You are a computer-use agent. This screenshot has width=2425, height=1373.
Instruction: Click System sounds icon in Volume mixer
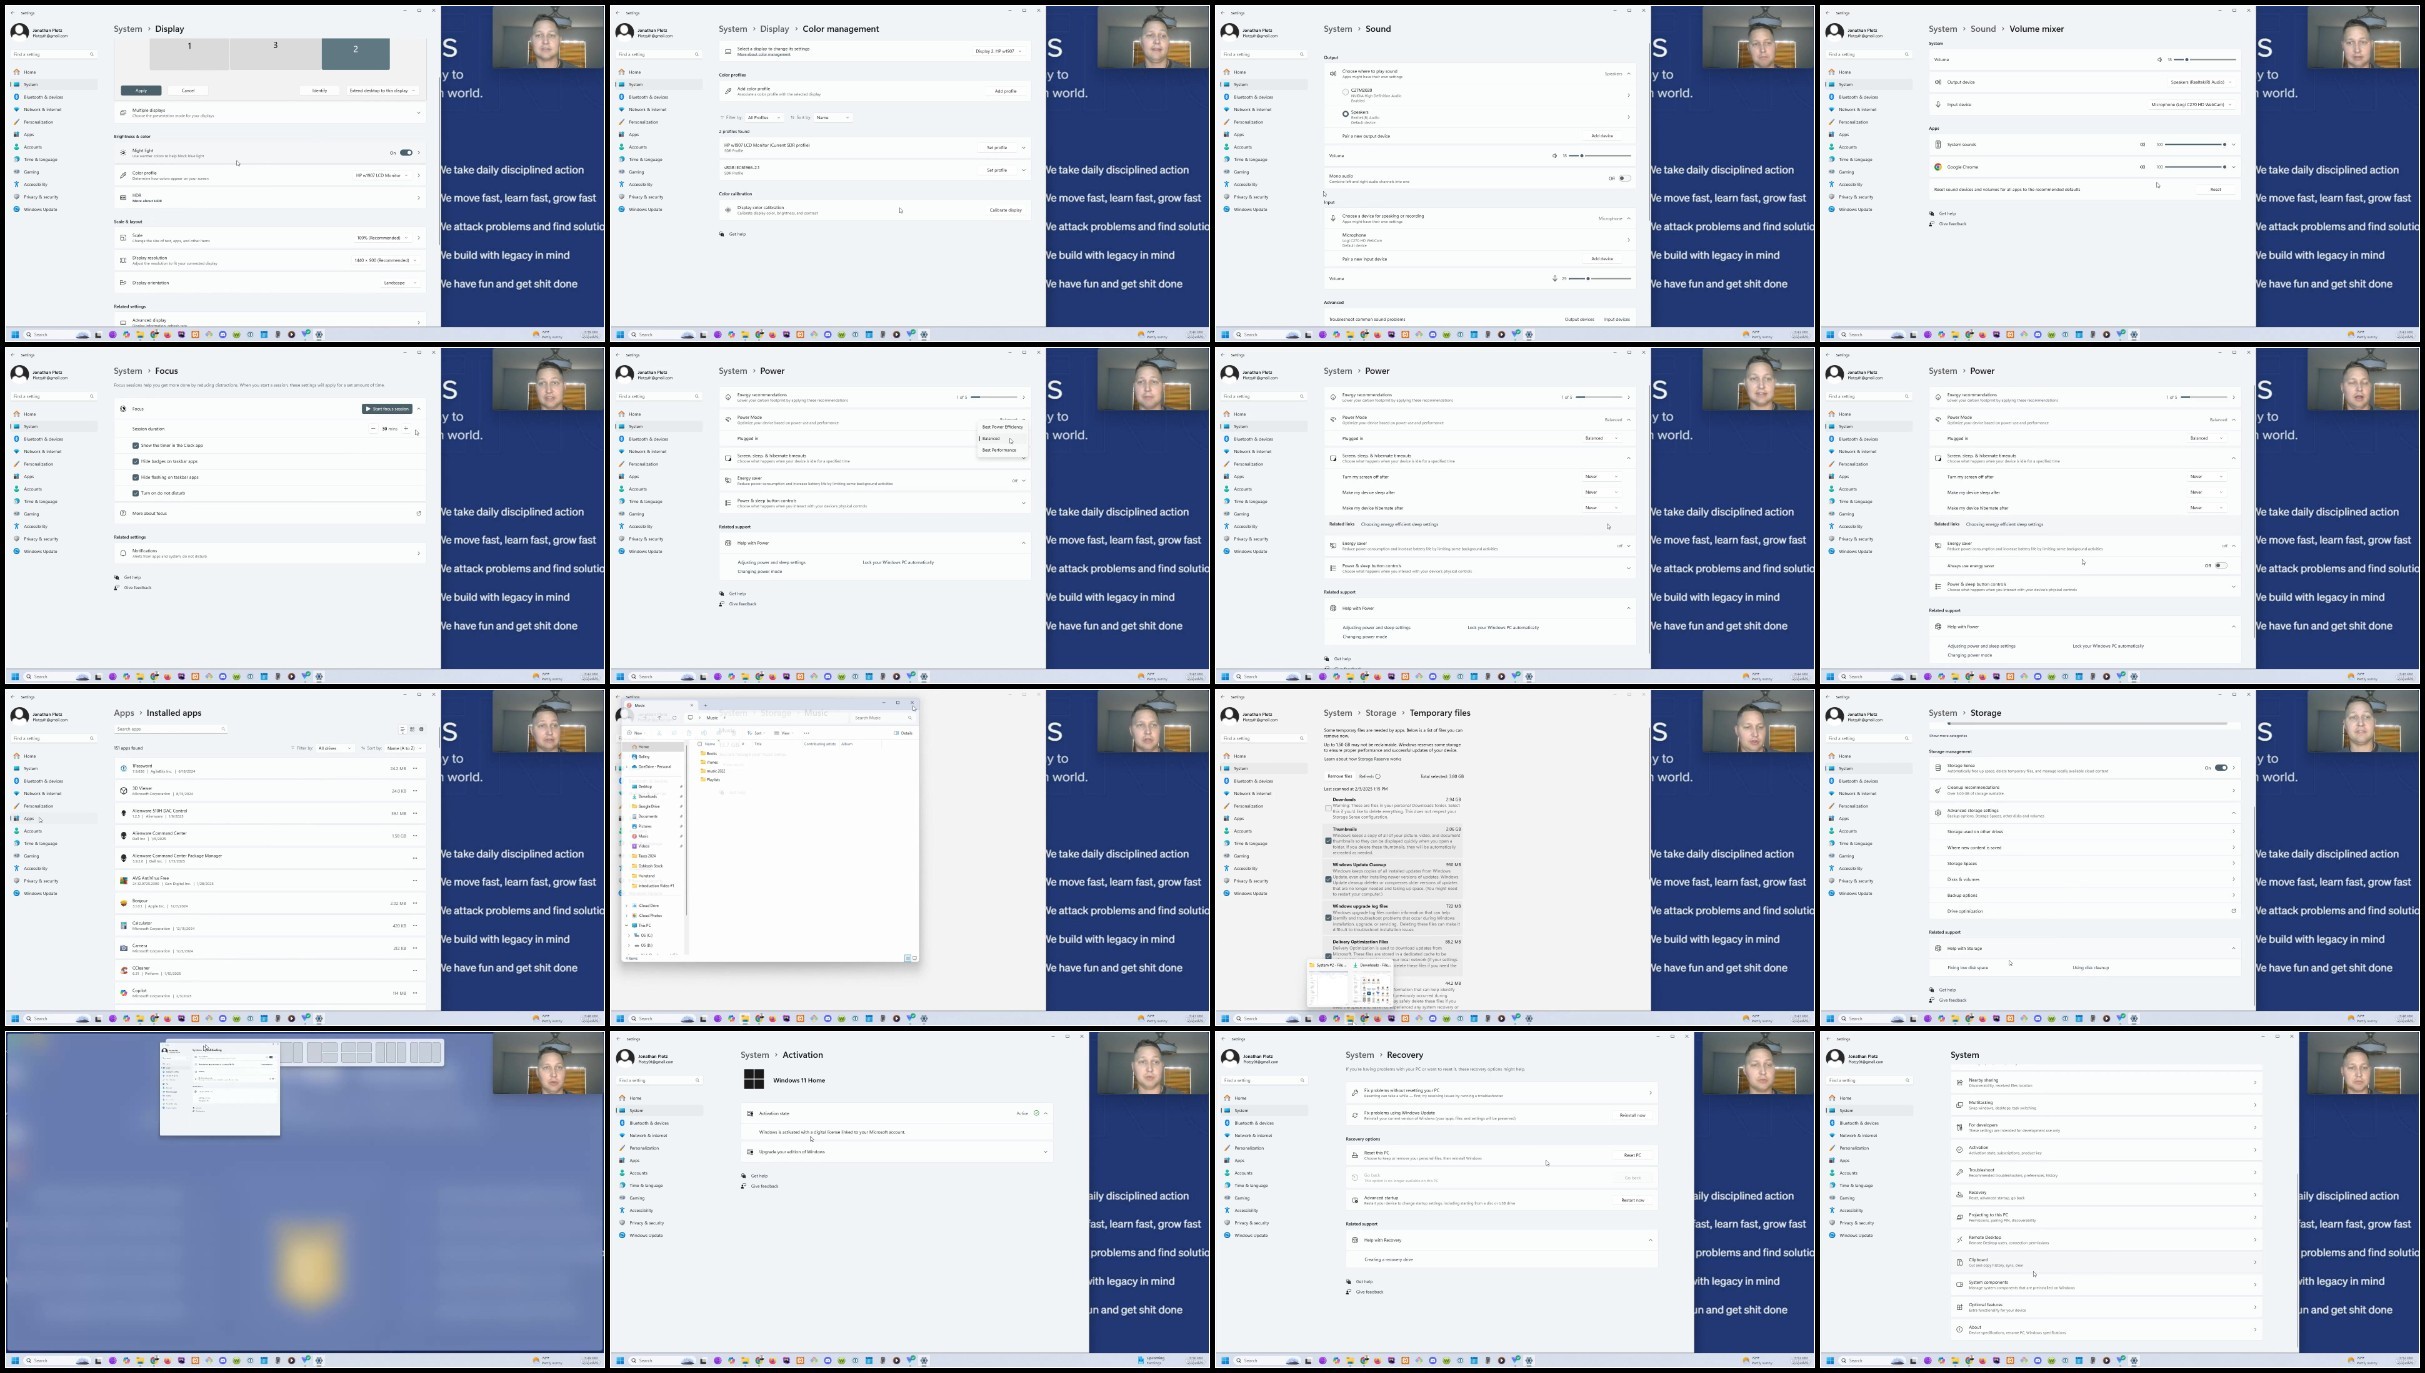1938,144
